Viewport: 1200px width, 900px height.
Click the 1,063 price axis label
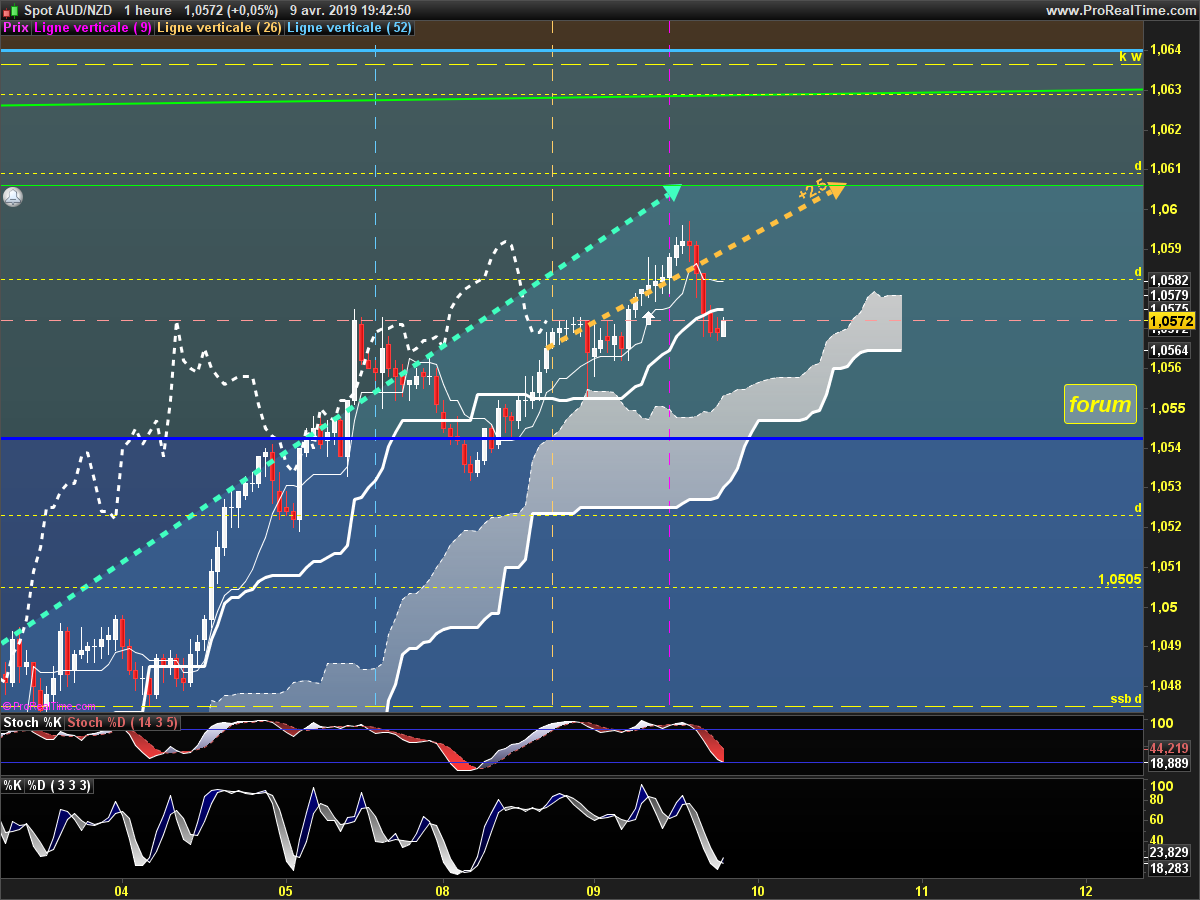point(1166,89)
